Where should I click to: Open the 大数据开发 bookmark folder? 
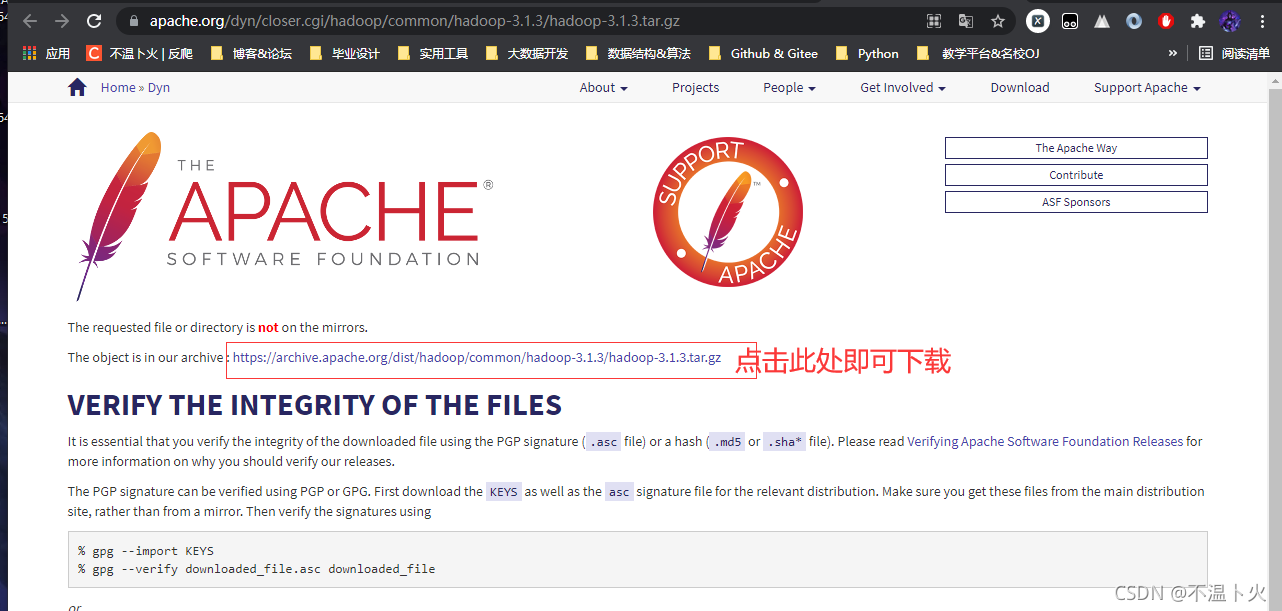pos(526,54)
